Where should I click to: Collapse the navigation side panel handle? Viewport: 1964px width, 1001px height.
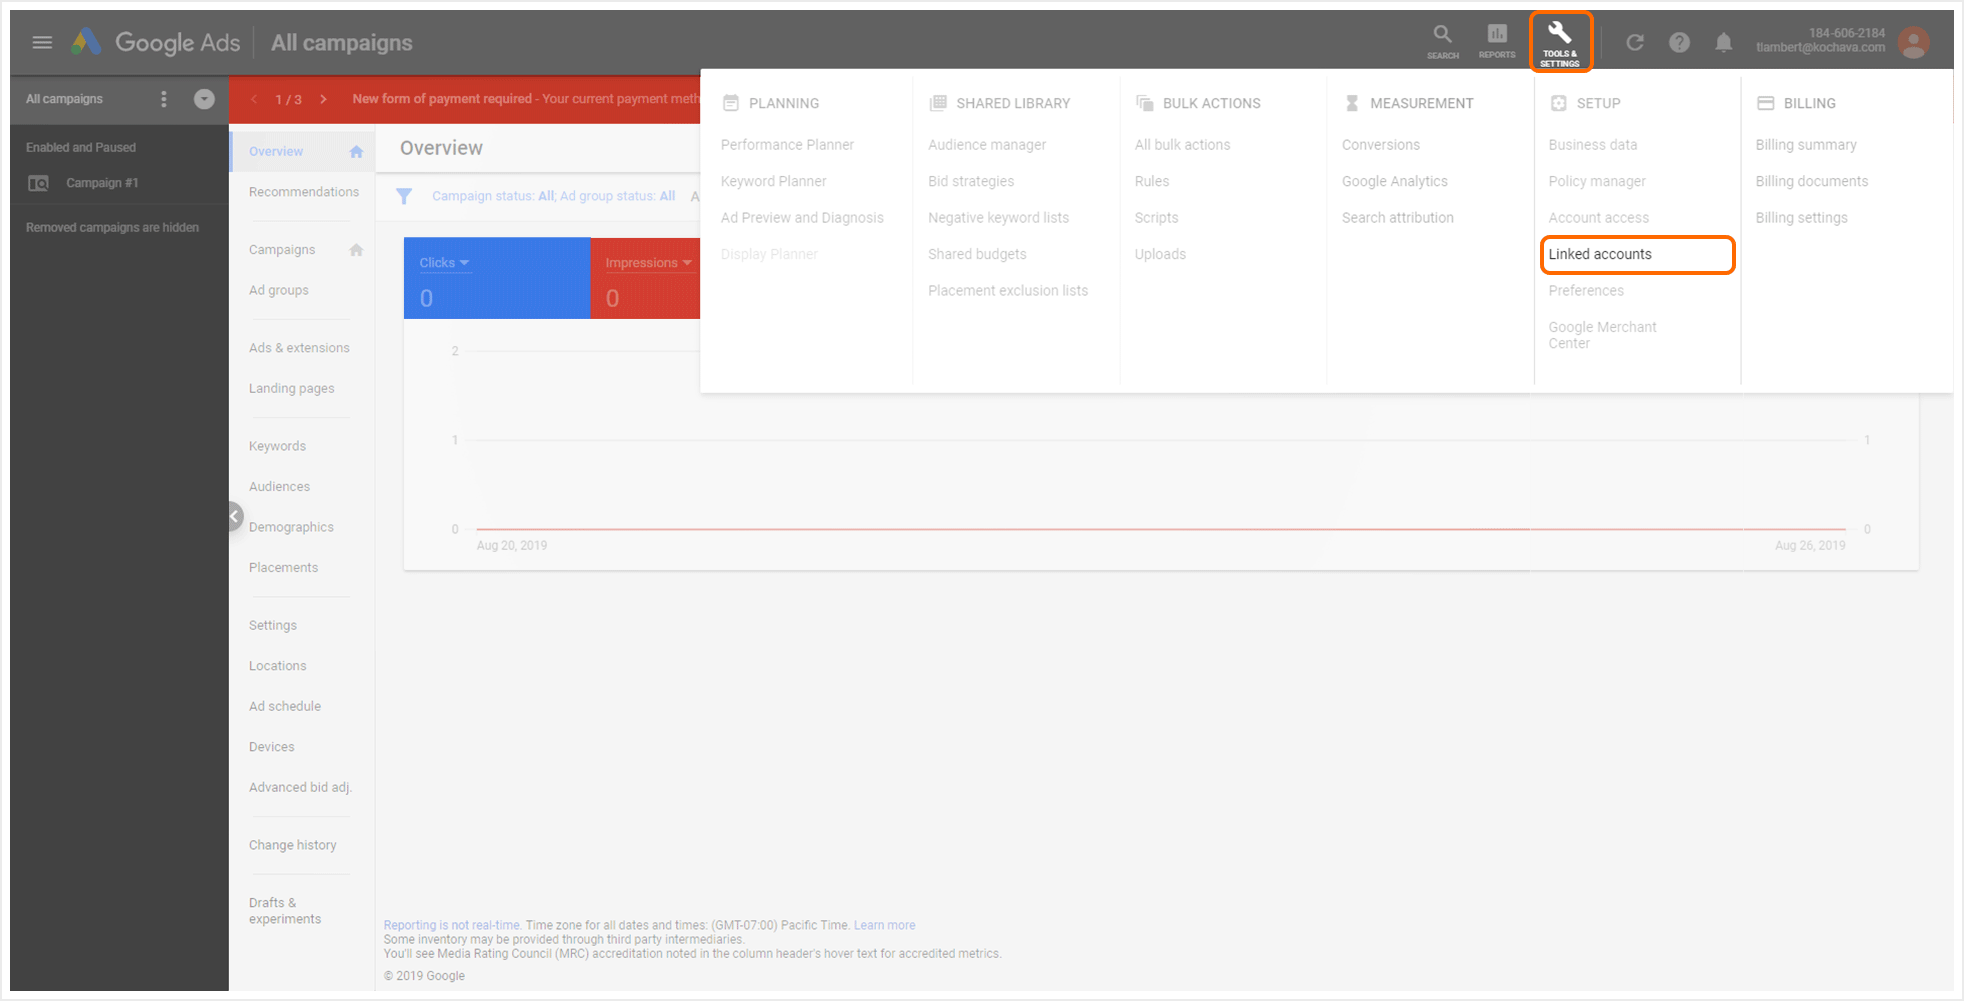tap(235, 516)
